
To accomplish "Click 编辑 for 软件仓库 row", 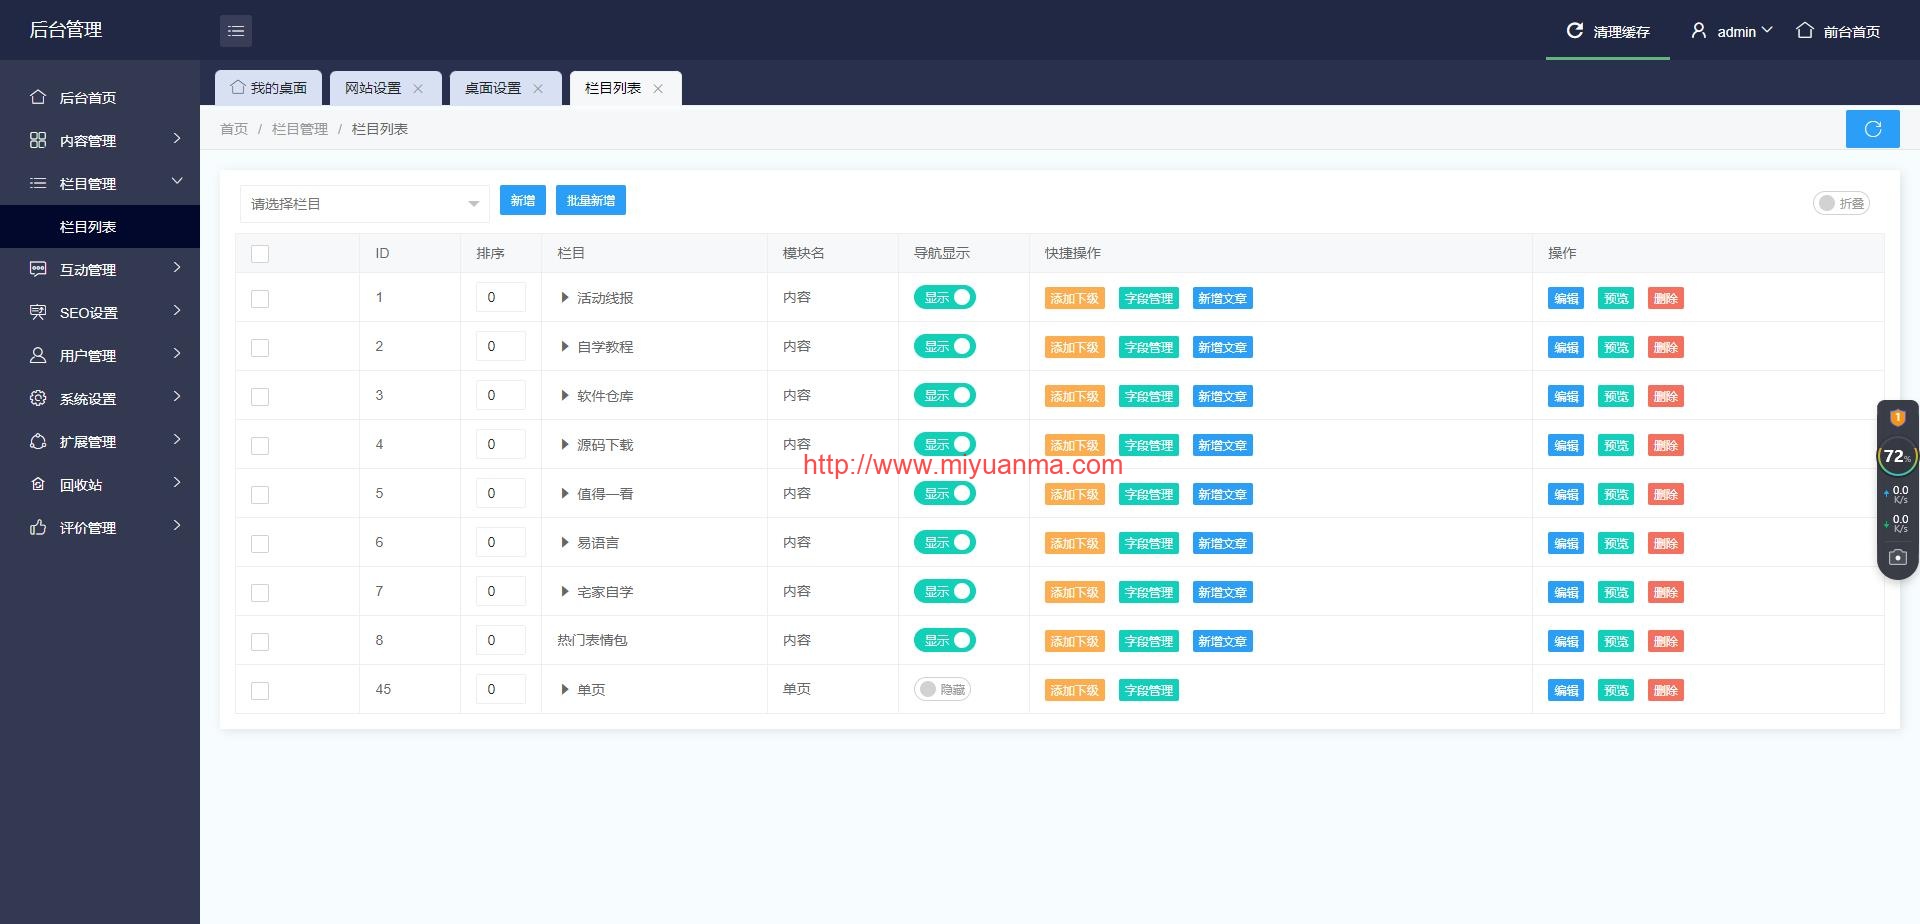I will (1566, 397).
